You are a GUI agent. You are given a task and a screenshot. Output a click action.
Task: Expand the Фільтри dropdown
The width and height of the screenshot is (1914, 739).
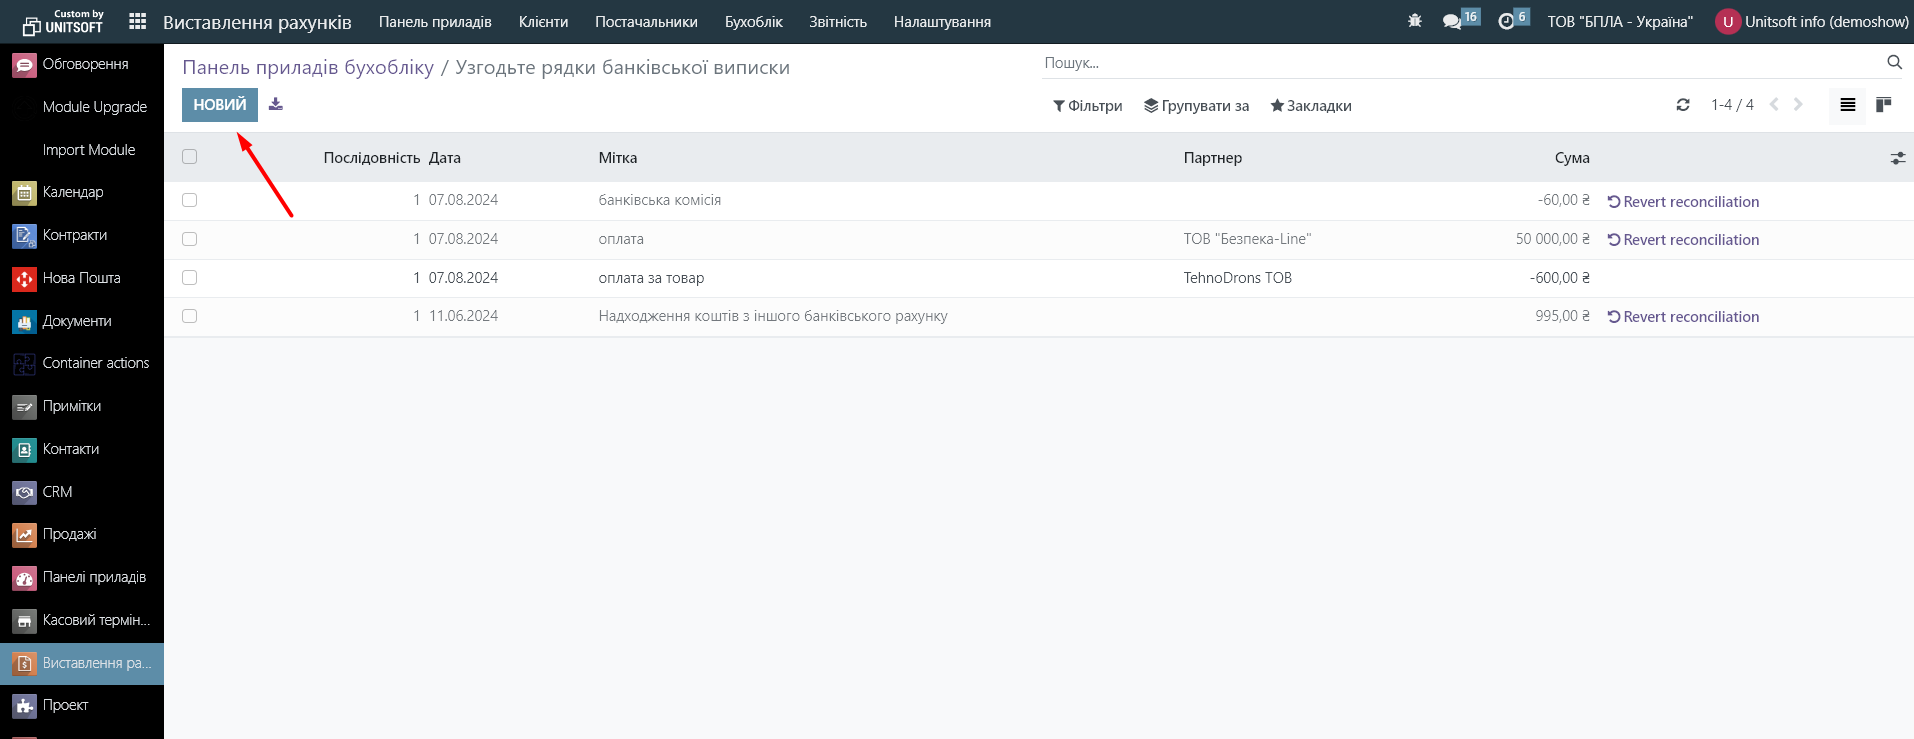coord(1087,106)
